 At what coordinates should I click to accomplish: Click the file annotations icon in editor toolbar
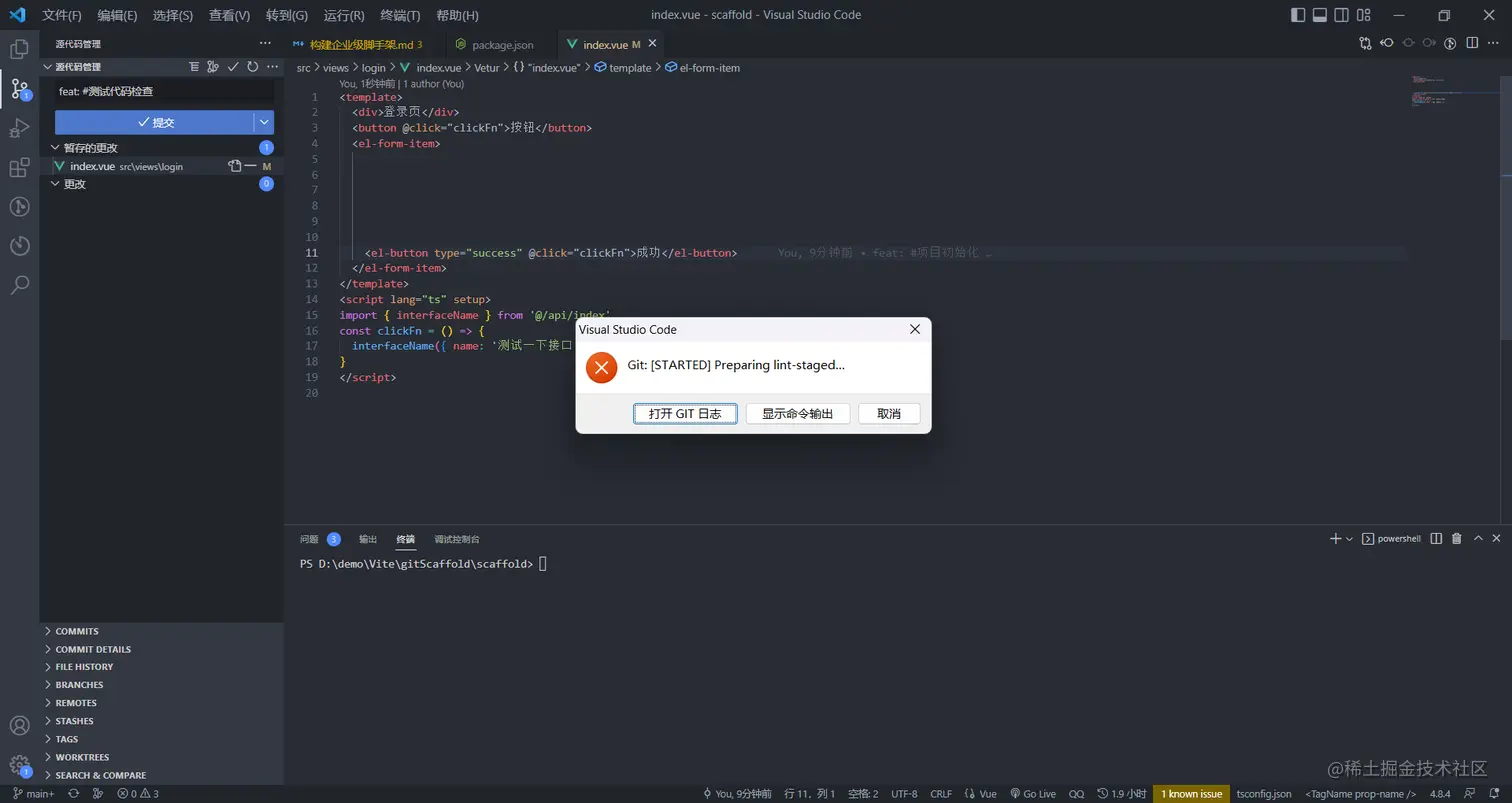point(1450,44)
